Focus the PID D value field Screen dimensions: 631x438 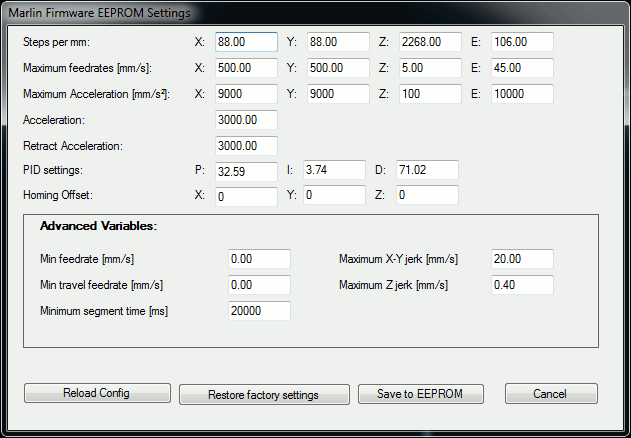click(x=427, y=170)
